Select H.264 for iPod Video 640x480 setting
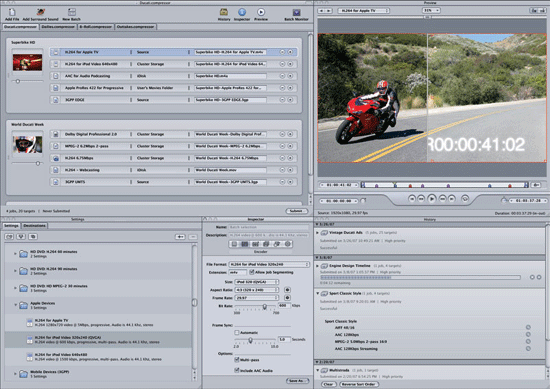 [98, 357]
